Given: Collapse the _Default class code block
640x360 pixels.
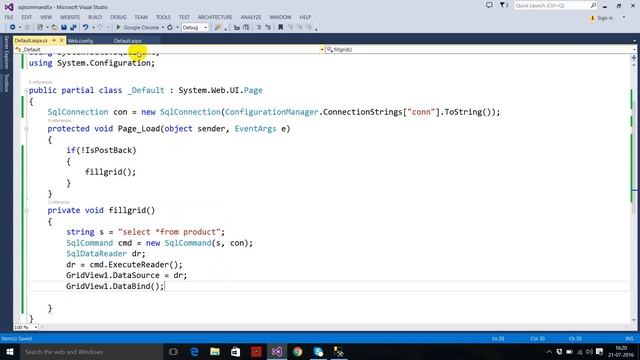Looking at the screenshot, I should (x=26, y=91).
